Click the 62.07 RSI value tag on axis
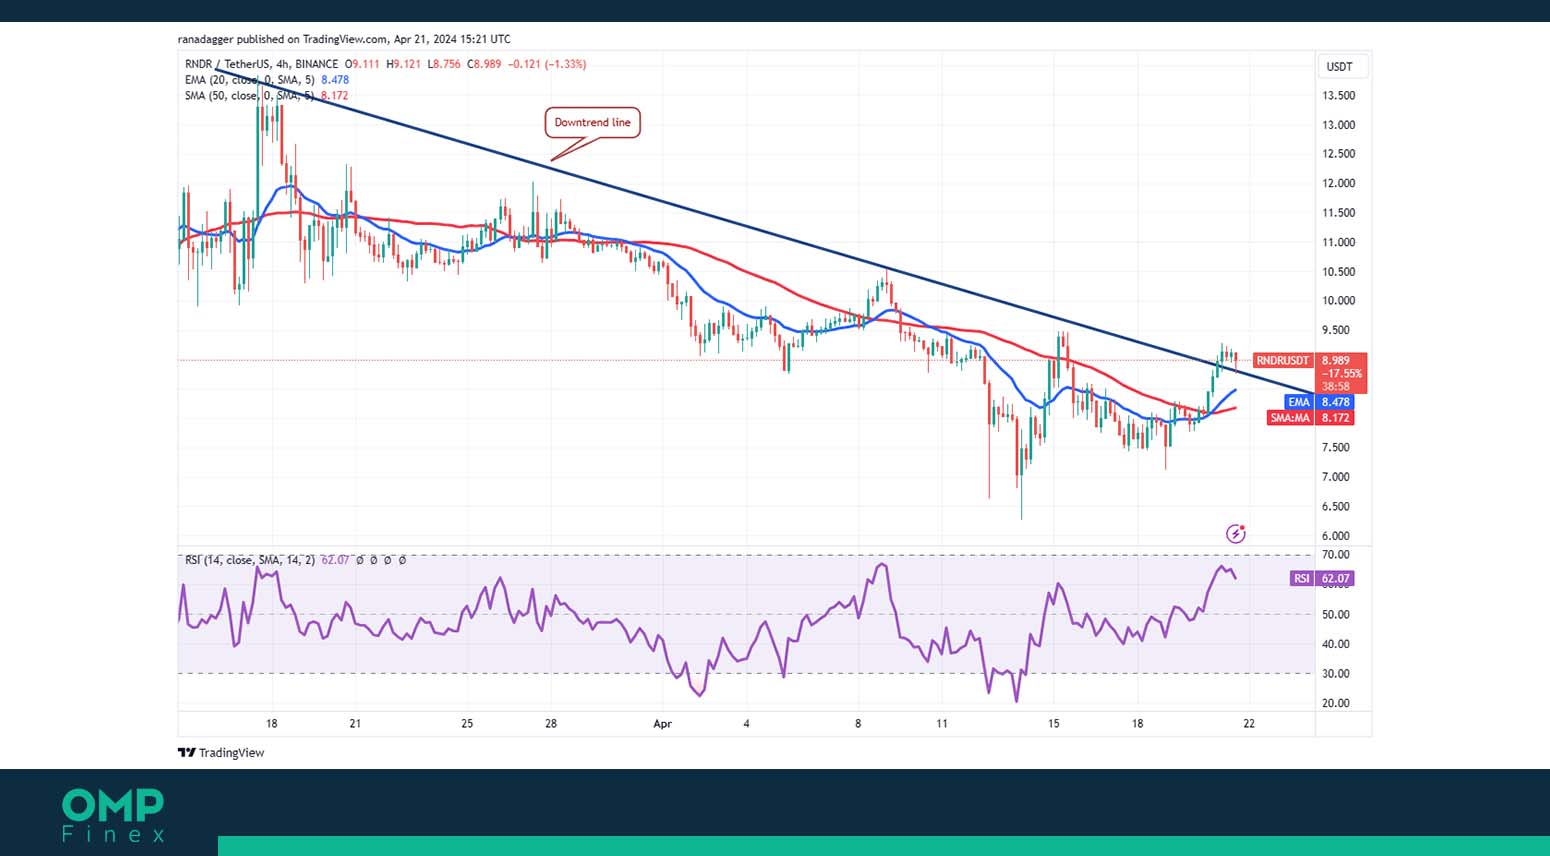Screen dimensions: 1550x856 pos(1336,578)
